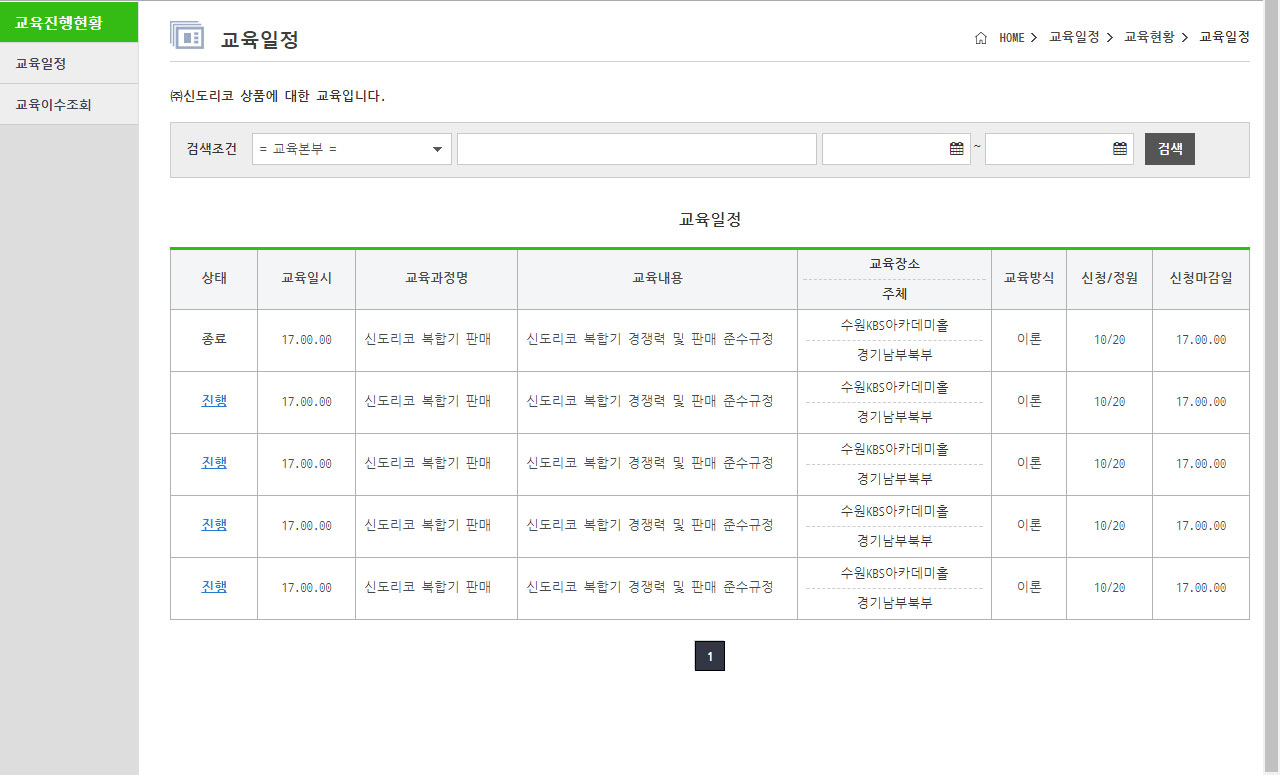The image size is (1280, 775).
Task: Click HOME in the breadcrumb
Action: [x=1012, y=38]
